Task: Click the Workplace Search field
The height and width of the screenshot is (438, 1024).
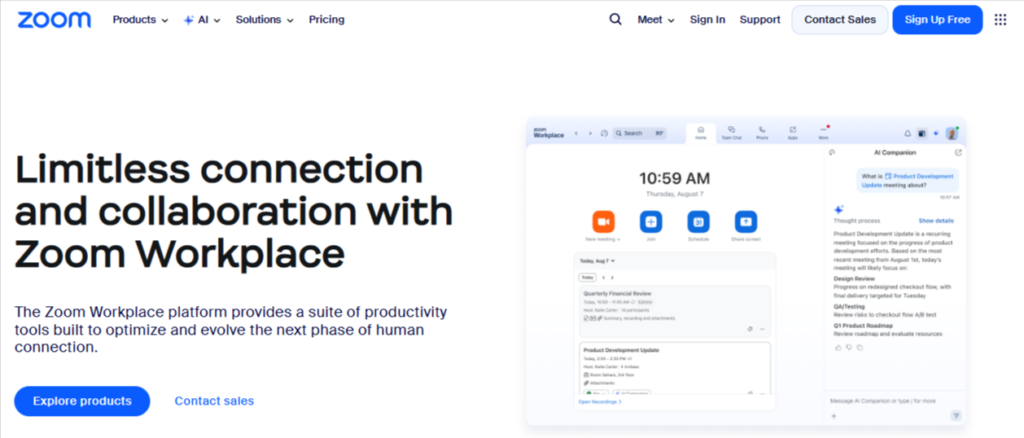Action: click(639, 133)
